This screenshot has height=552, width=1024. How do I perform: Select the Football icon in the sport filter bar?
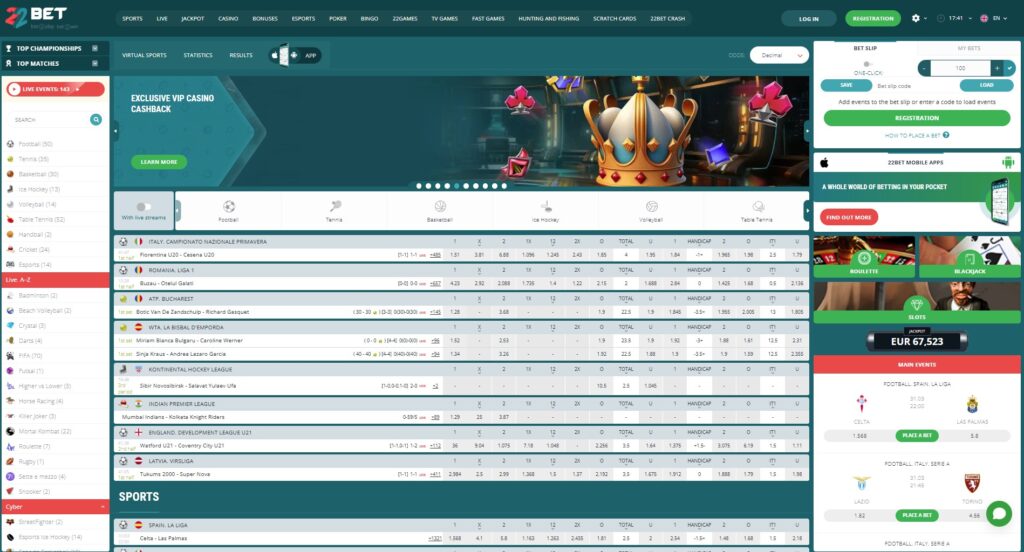pos(229,207)
